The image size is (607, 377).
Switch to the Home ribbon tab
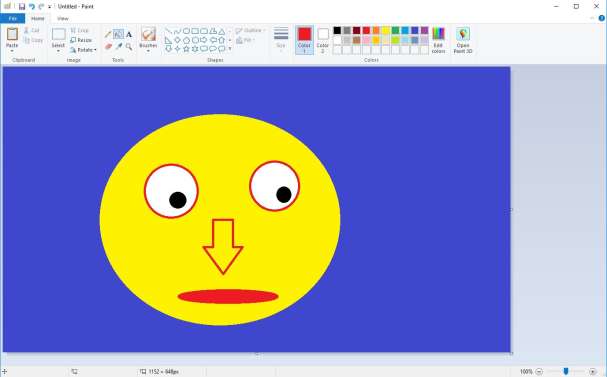tap(38, 18)
